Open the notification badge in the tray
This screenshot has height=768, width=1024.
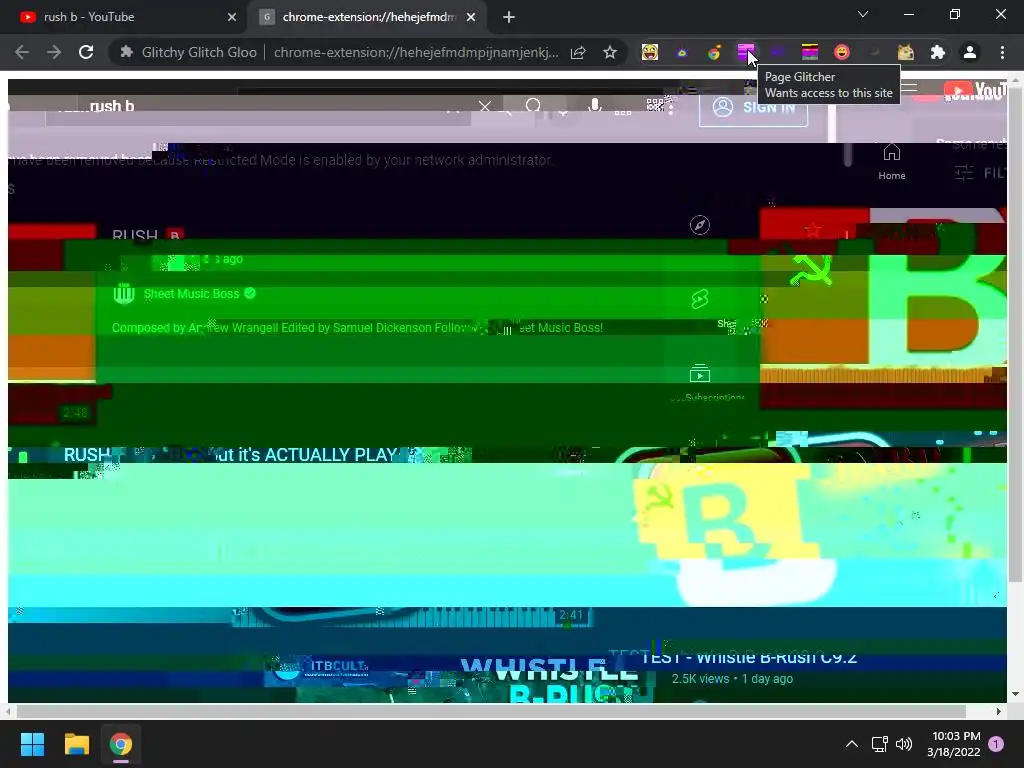[x=996, y=744]
